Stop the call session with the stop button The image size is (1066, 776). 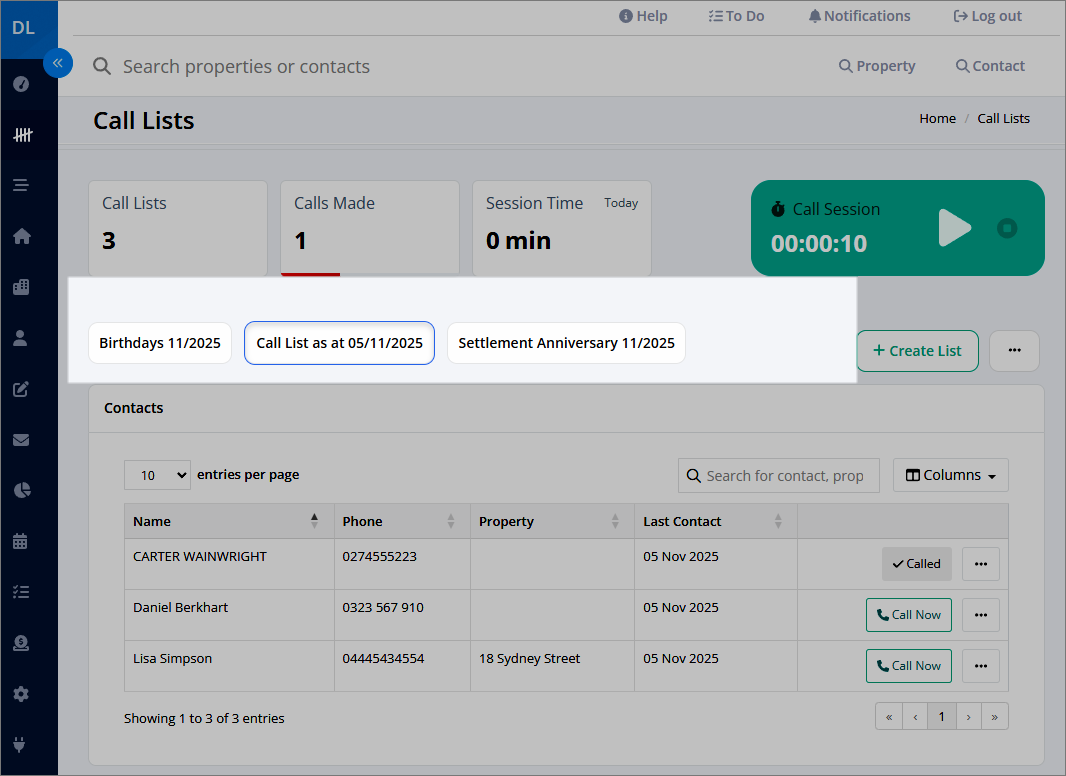click(x=1007, y=228)
